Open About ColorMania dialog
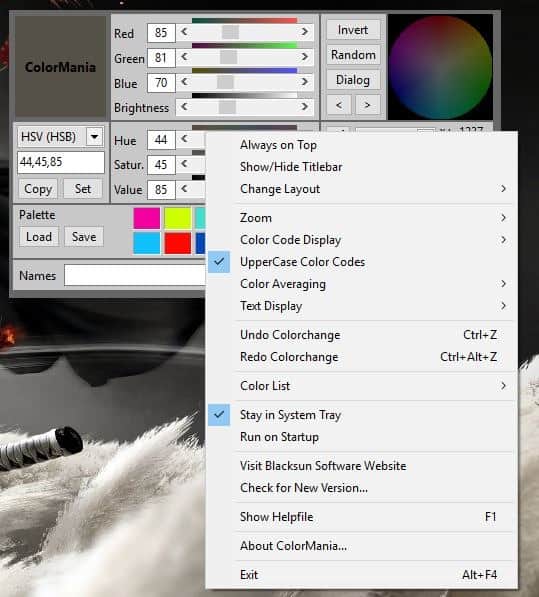 pos(361,546)
